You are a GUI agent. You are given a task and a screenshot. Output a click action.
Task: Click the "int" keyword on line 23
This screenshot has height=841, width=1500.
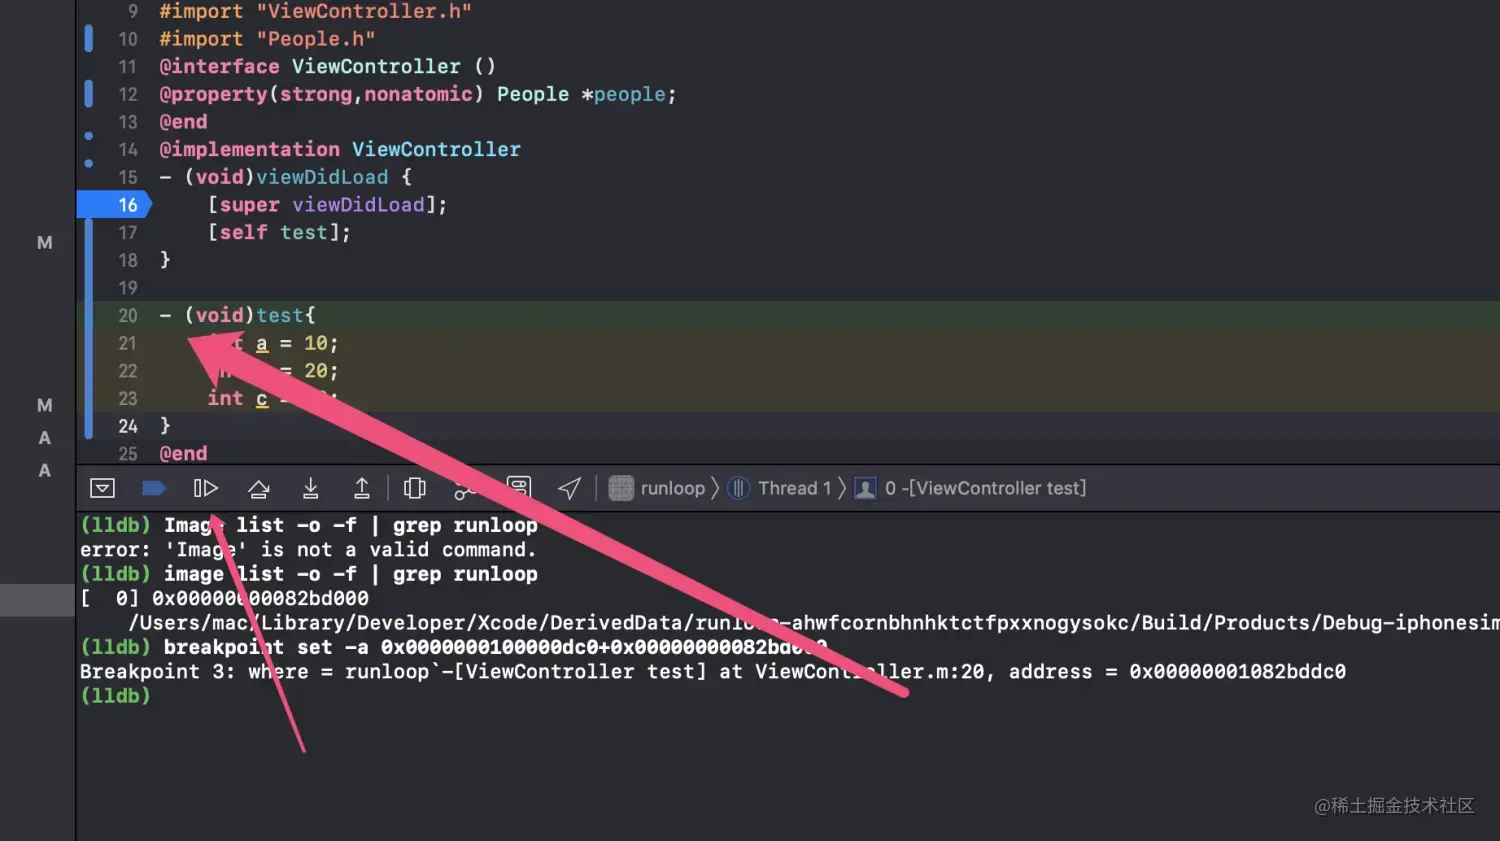225,398
